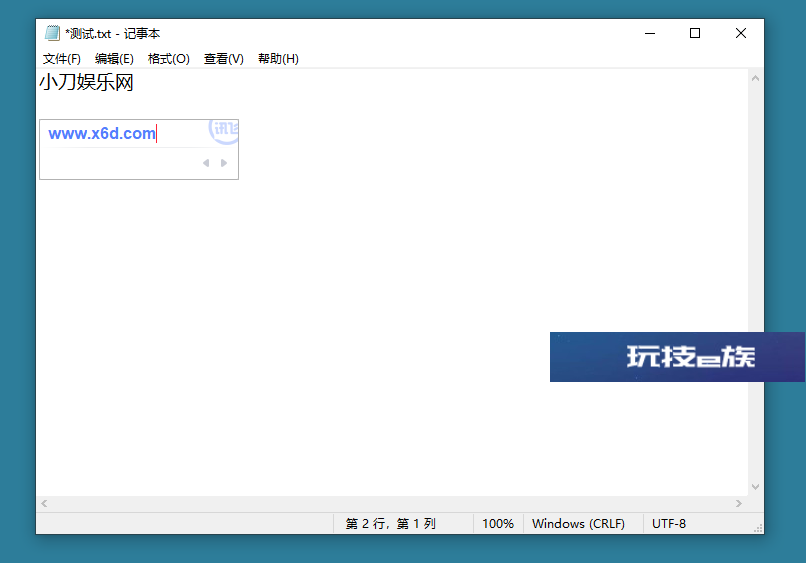
Task: Minimize the Notepad window
Action: (x=650, y=33)
